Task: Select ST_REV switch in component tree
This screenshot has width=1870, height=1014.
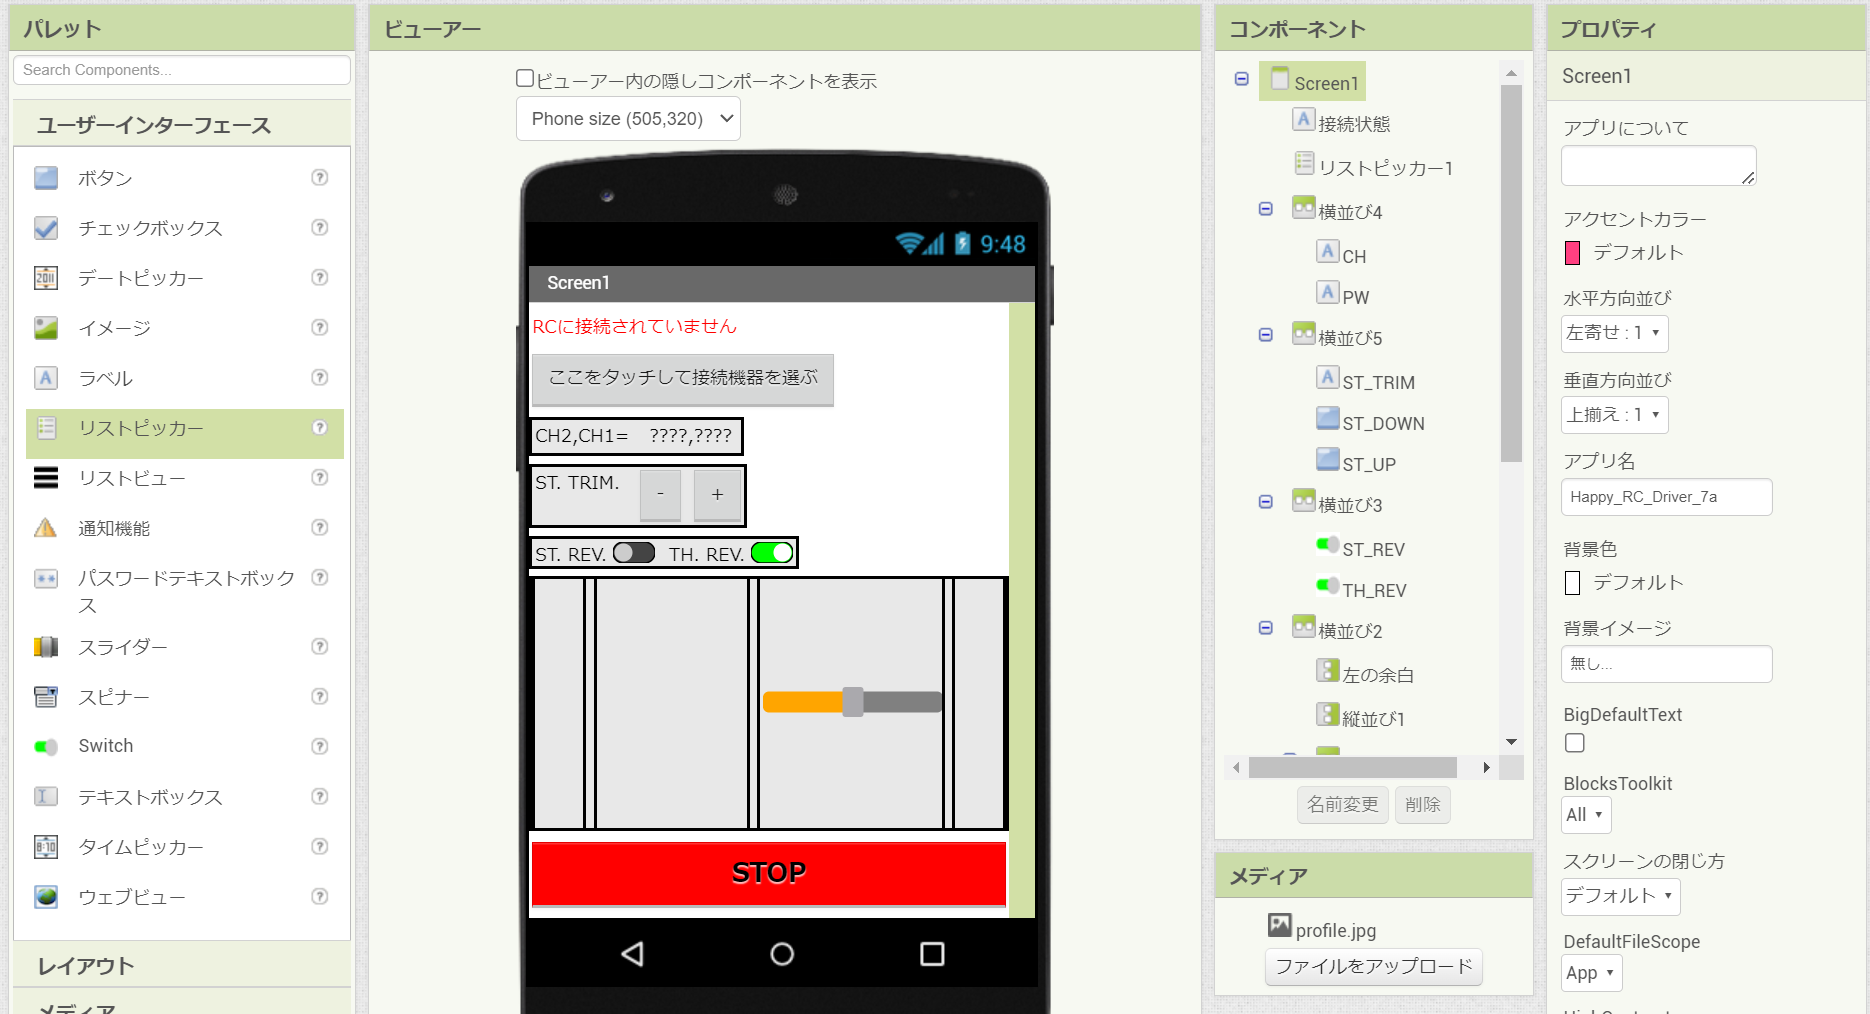Action: coord(1361,548)
